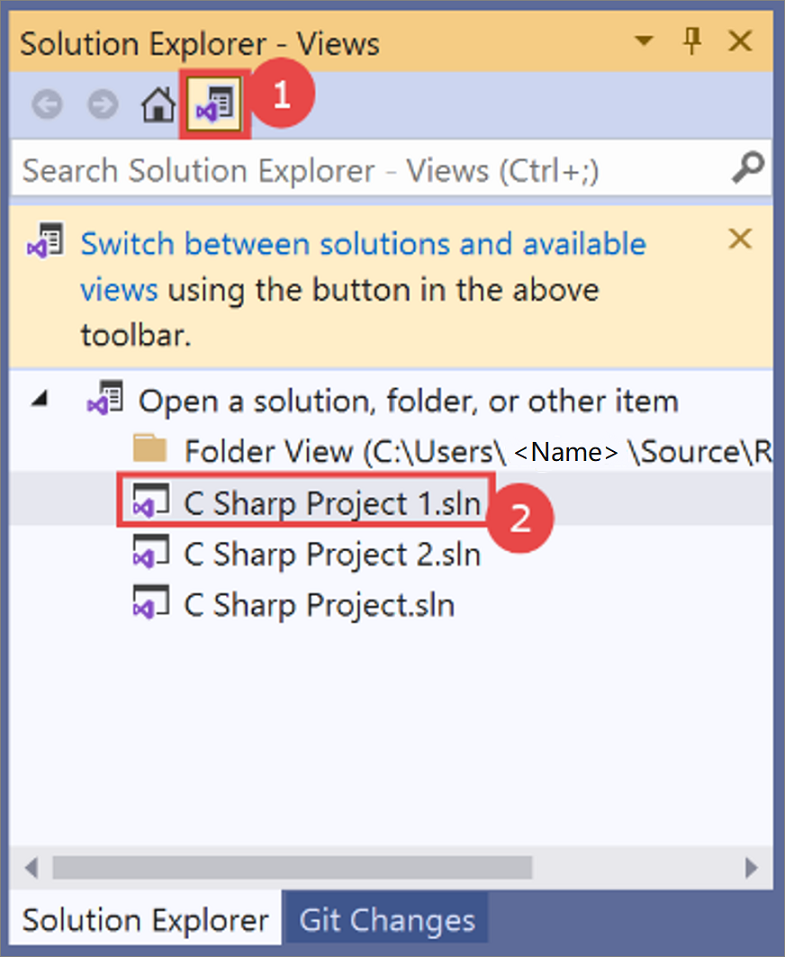Viewport: 785px width, 957px height.
Task: Click the Forward navigation arrow icon
Action: click(x=103, y=104)
